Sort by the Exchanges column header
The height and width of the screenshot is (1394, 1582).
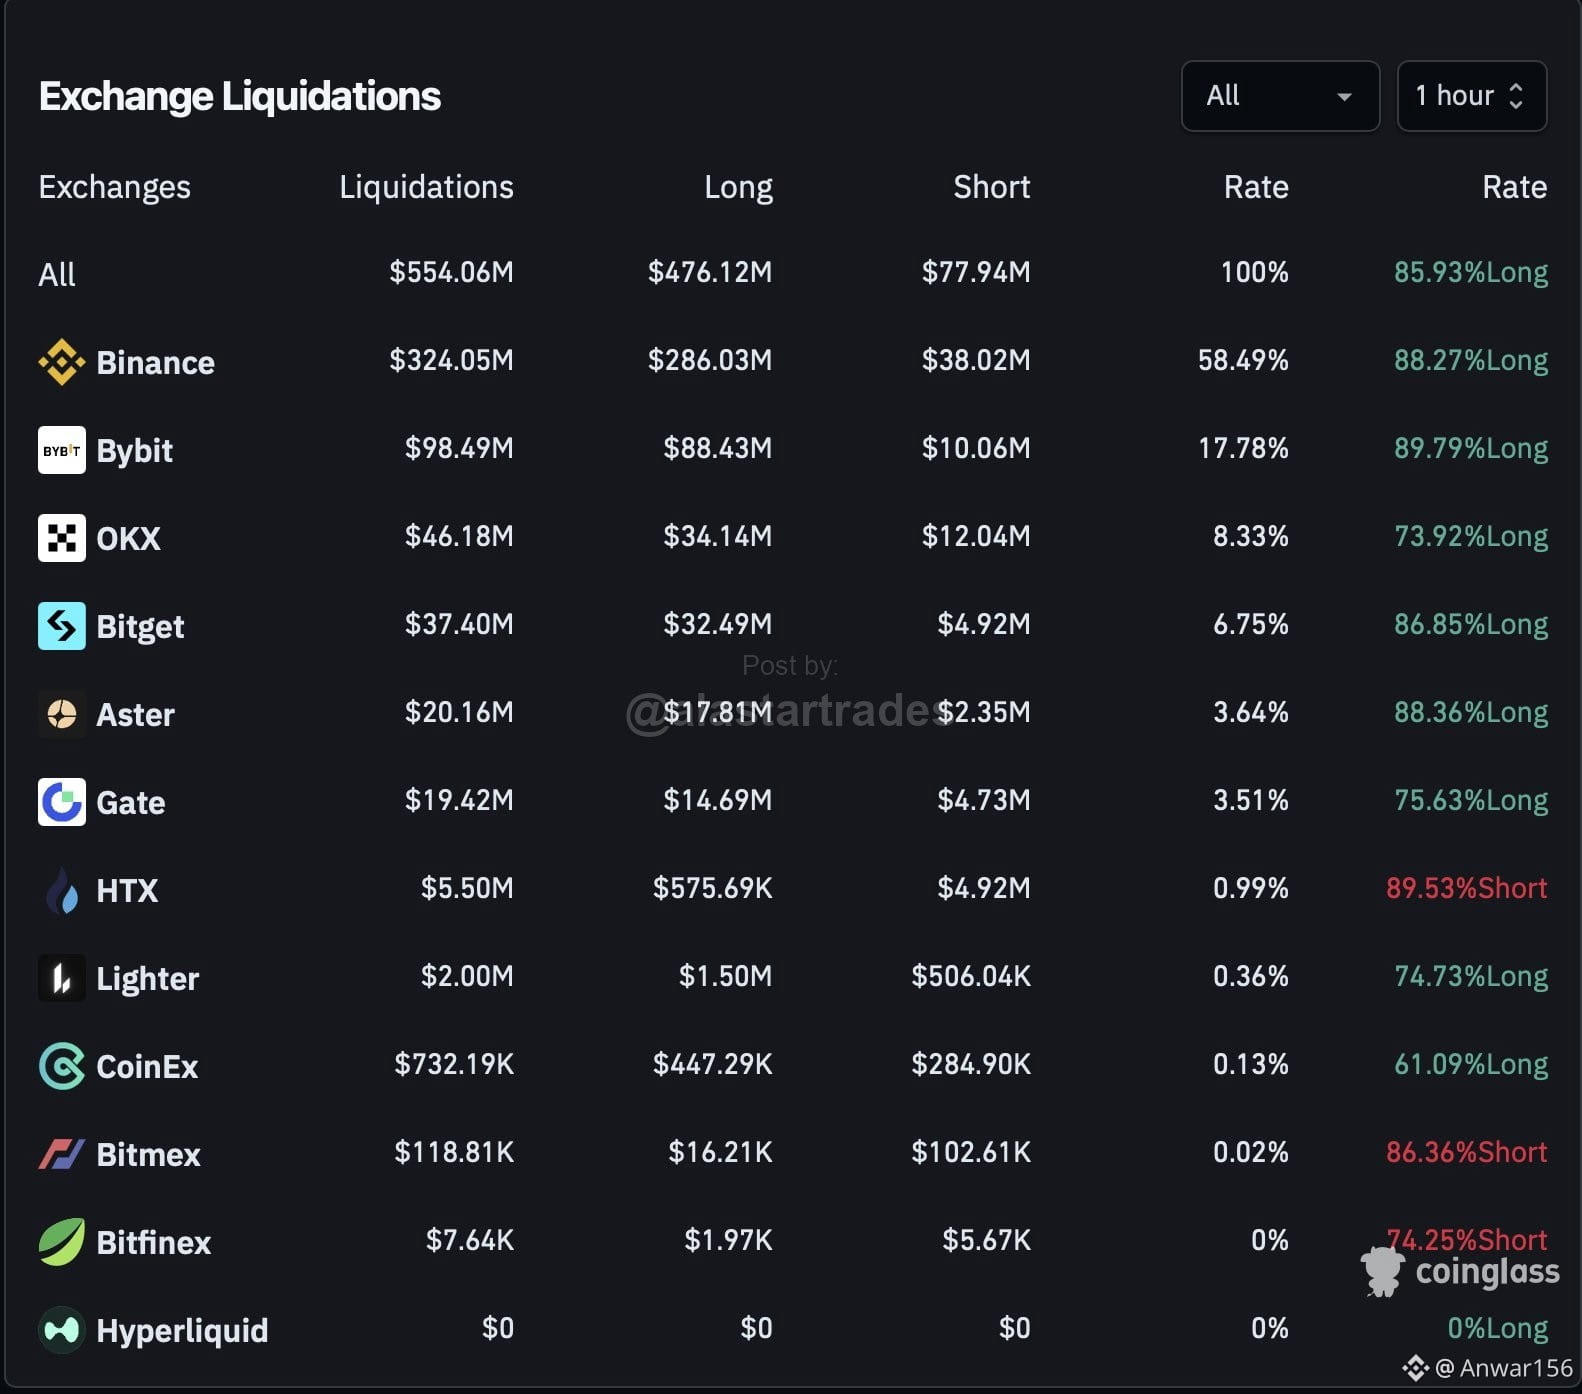click(x=114, y=187)
